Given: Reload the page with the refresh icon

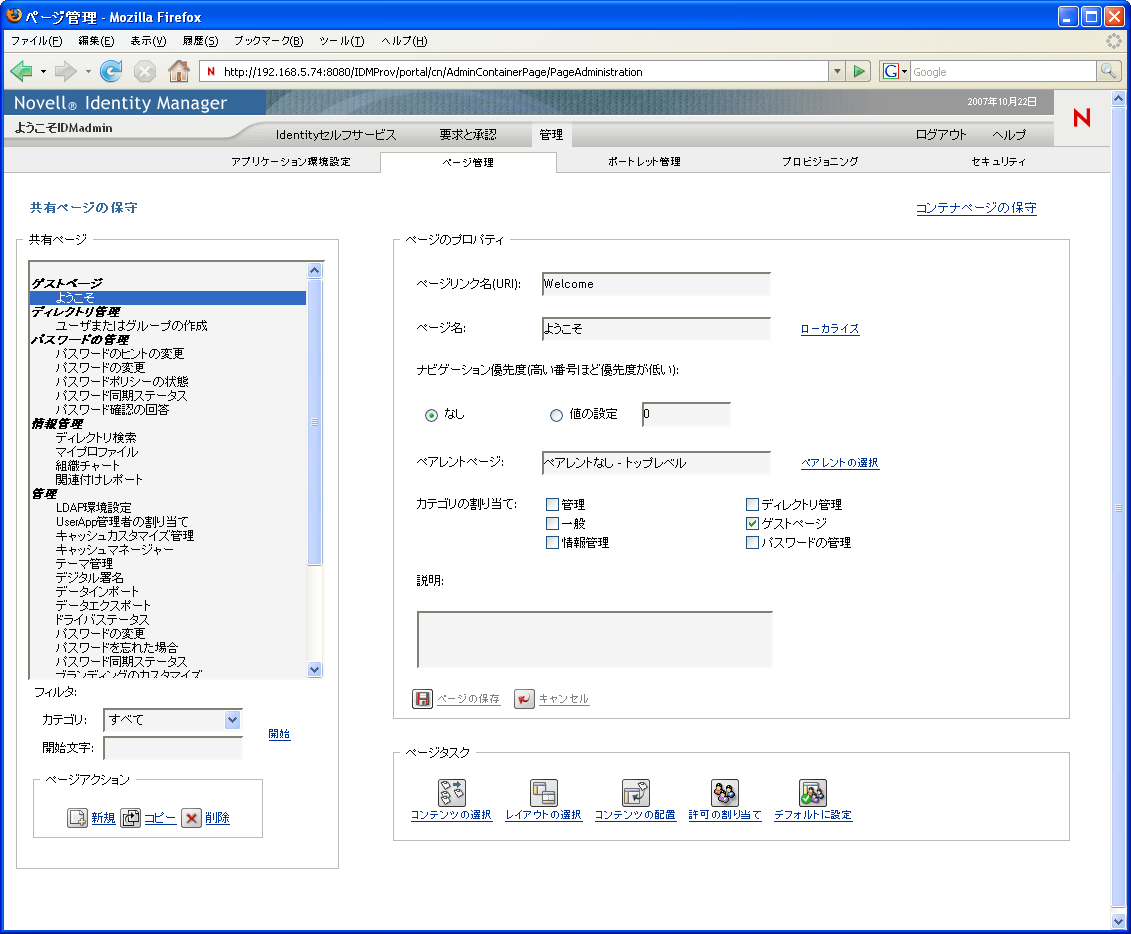Looking at the screenshot, I should pyautogui.click(x=111, y=71).
